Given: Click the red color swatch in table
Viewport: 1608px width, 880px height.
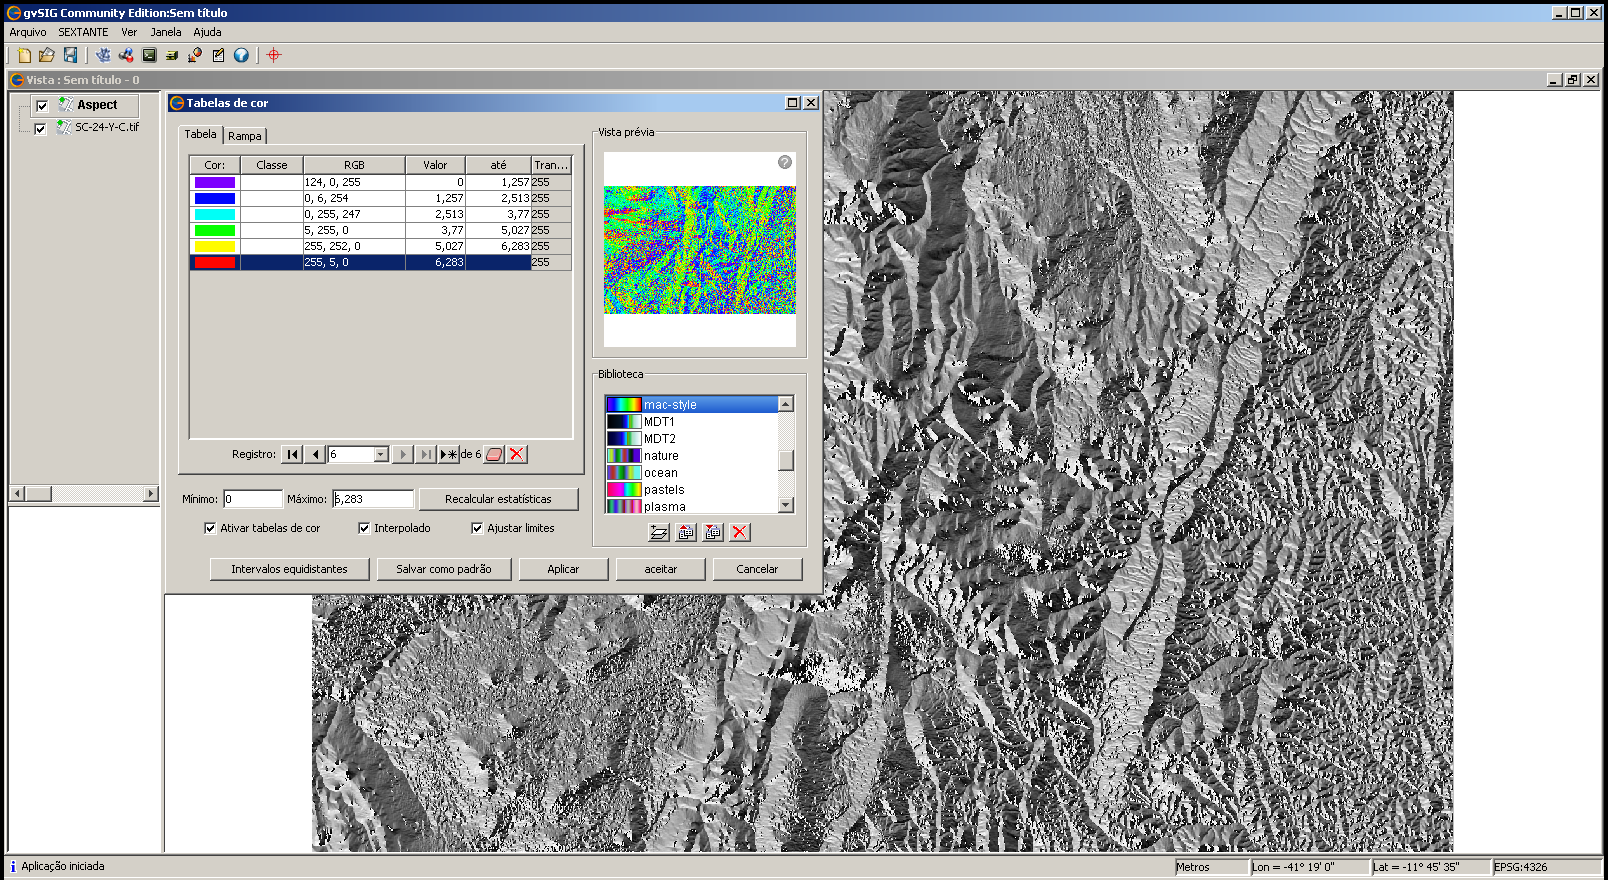Looking at the screenshot, I should point(215,262).
